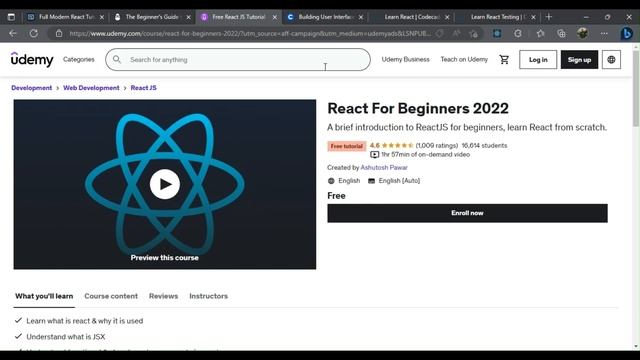This screenshot has width=640, height=360.
Task: Select the What you'll learn tab
Action: click(44, 296)
